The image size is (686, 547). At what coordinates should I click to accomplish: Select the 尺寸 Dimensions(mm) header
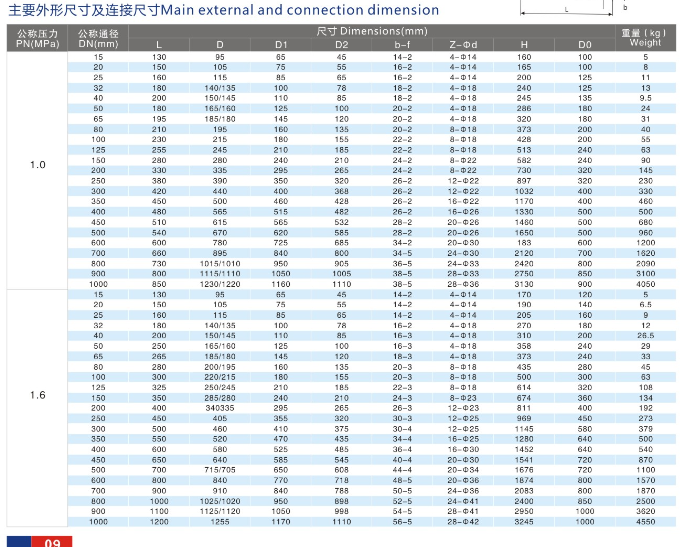tap(371, 31)
